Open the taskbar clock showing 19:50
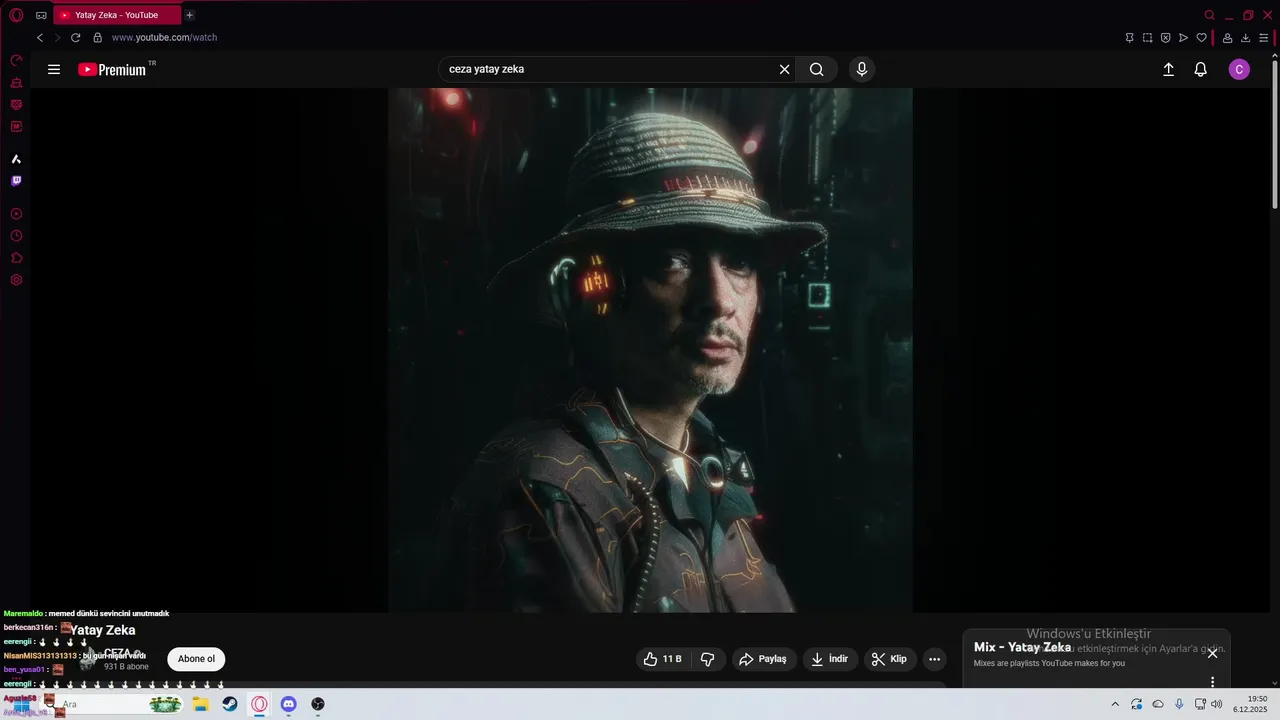 tap(1250, 704)
